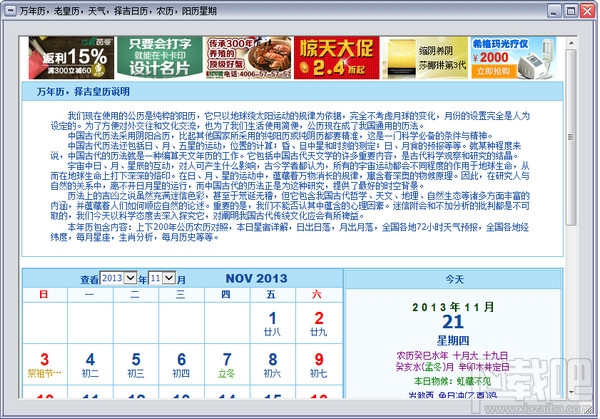
Task: Click the NOV 2013 month title
Action: [x=256, y=278]
